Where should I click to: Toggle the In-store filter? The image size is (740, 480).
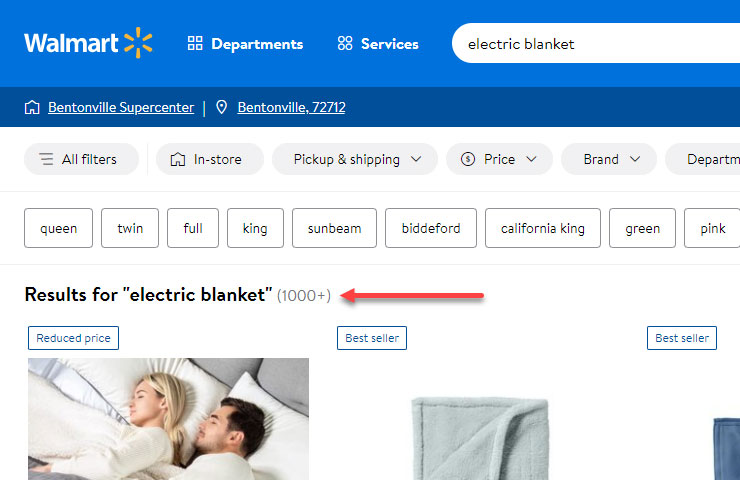[216, 159]
